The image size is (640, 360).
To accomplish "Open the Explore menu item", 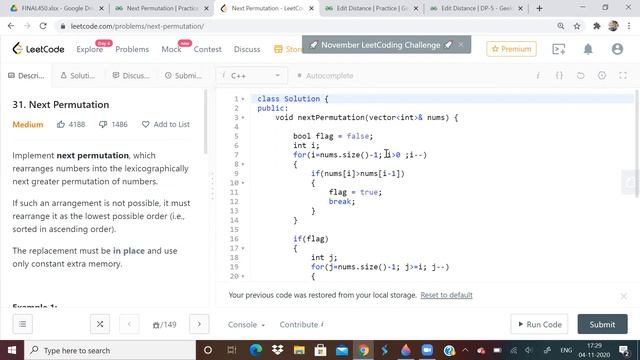I will [x=89, y=49].
